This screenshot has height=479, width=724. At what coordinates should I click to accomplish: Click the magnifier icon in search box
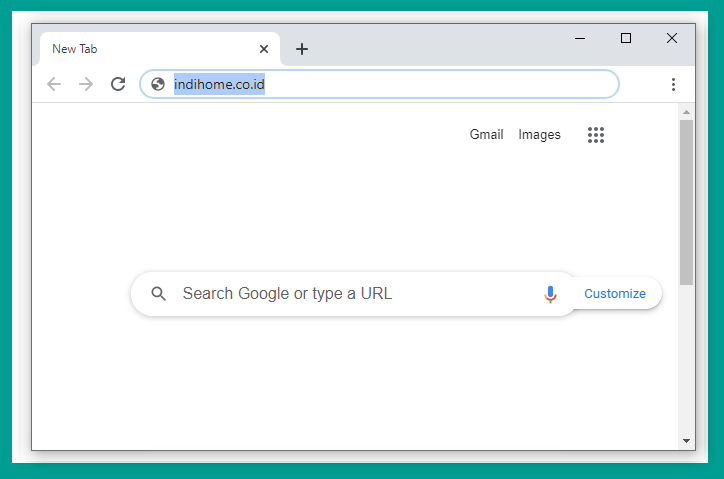(158, 294)
